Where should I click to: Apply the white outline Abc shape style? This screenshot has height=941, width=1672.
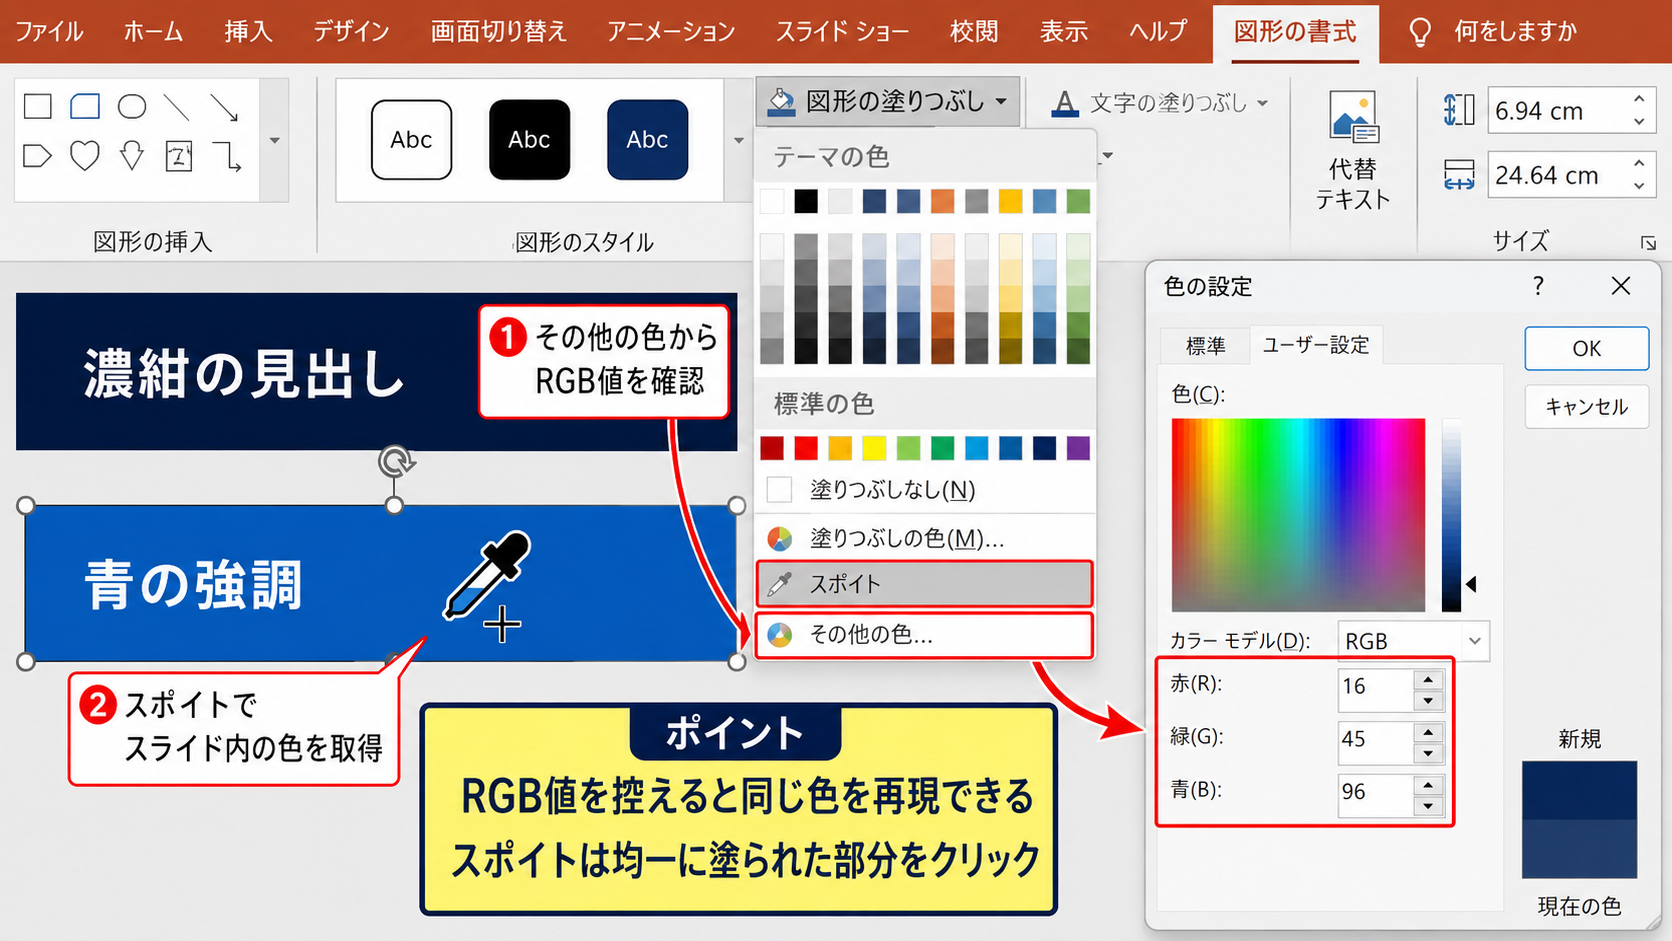pos(411,140)
